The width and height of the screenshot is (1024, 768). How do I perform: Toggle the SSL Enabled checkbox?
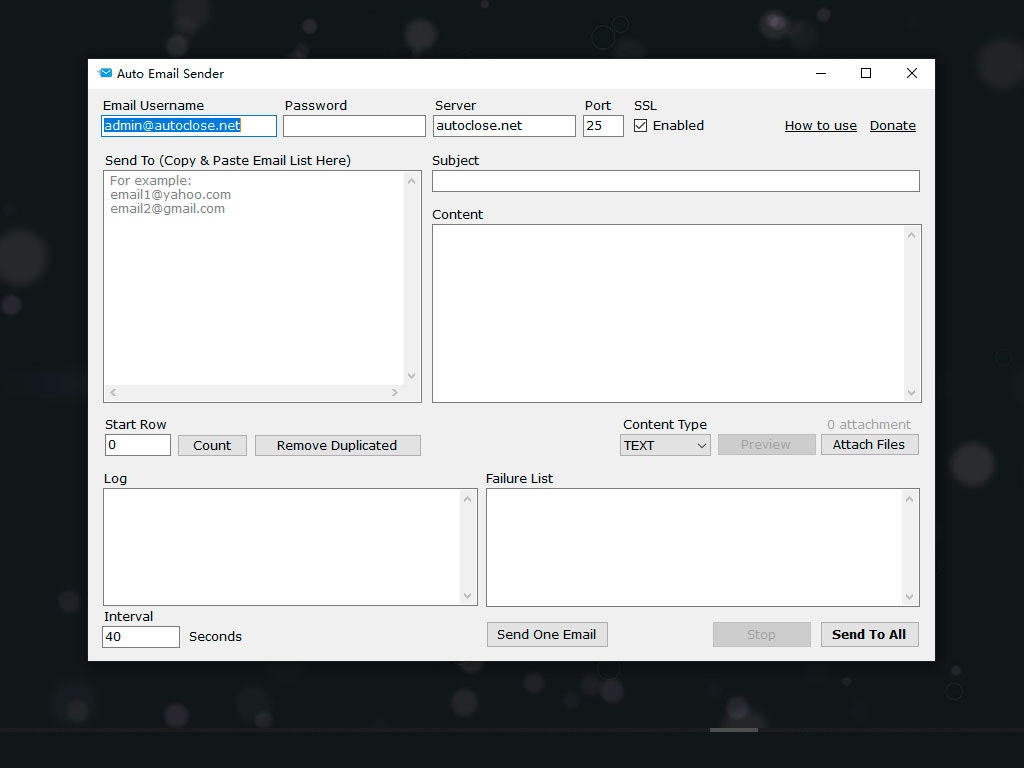pos(641,125)
